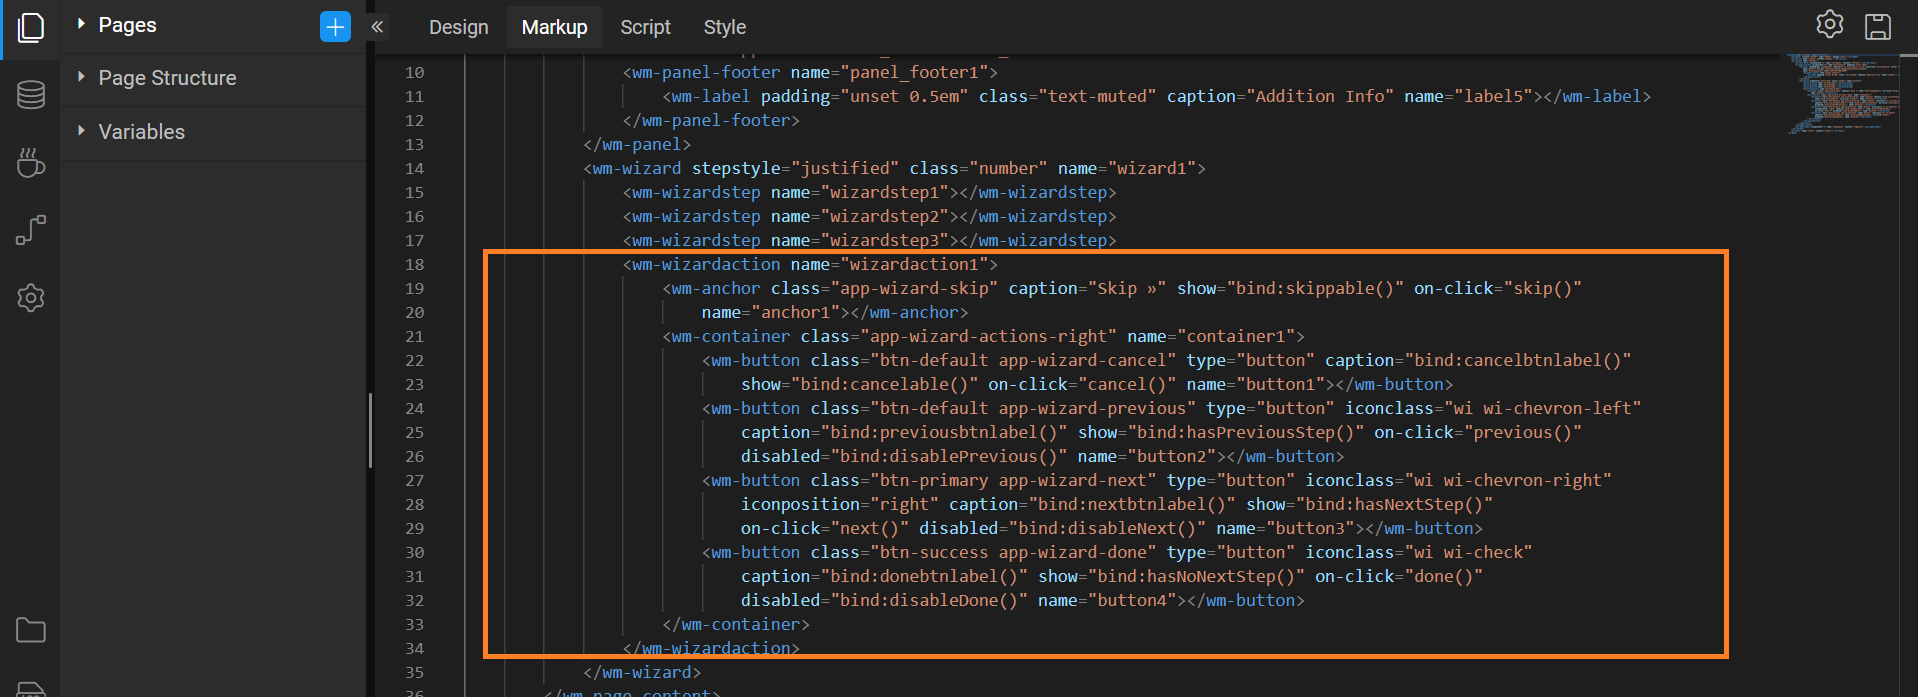Click the blue plus add page button
Image resolution: width=1918 pixels, height=697 pixels.
click(335, 27)
